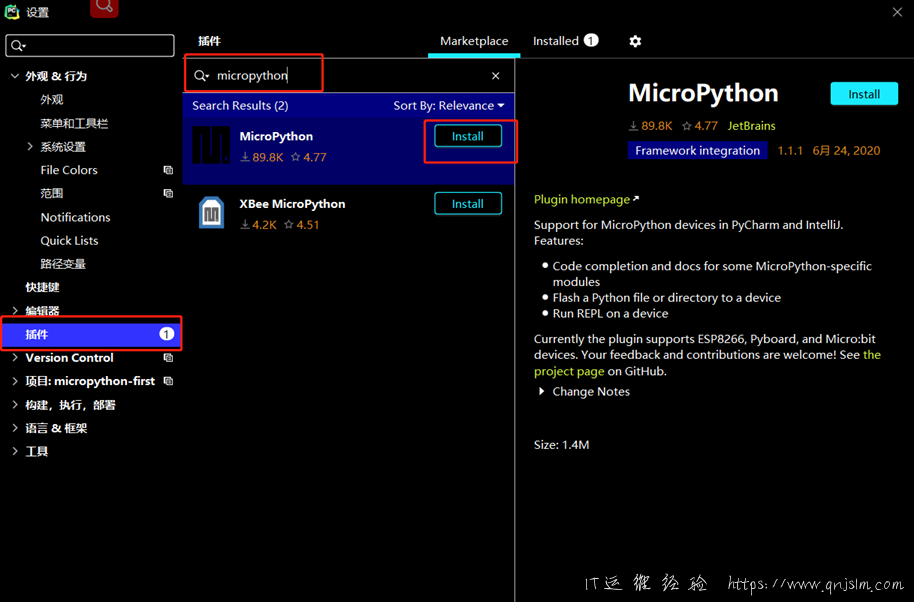
Task: Click the MicroPython plugin logo
Action: [x=211, y=145]
